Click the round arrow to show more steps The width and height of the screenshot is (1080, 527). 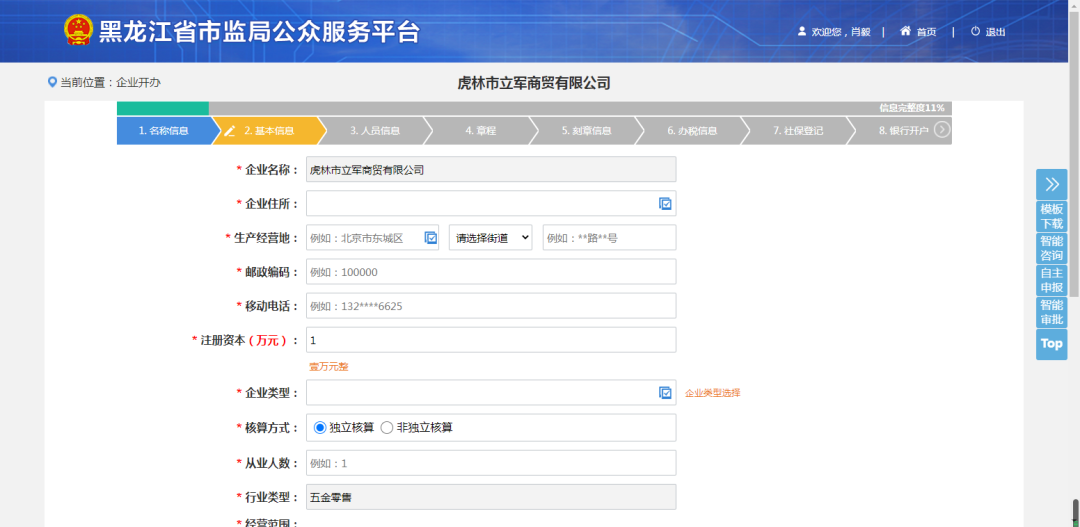(942, 130)
